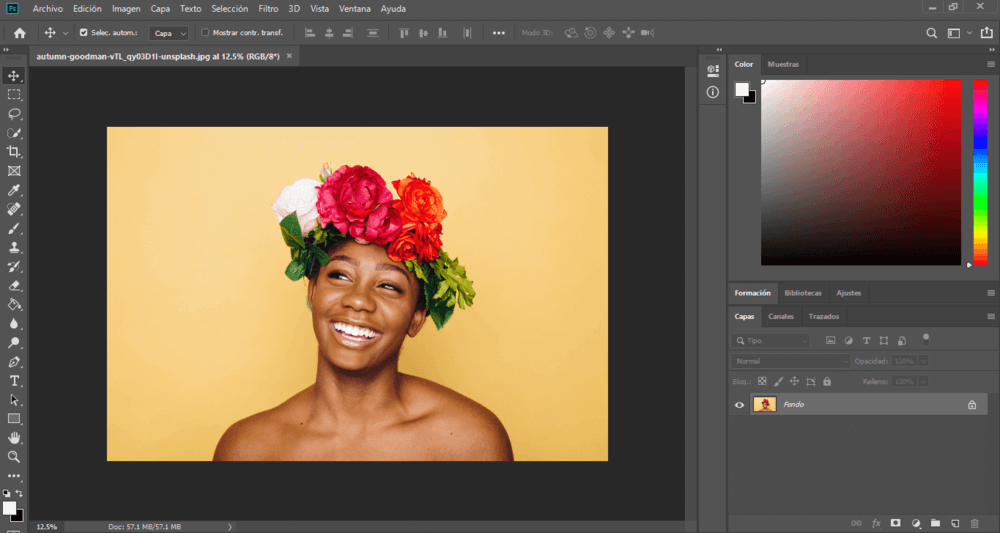Click the create new layer icon
Screen dimensions: 1000x533
tap(955, 522)
